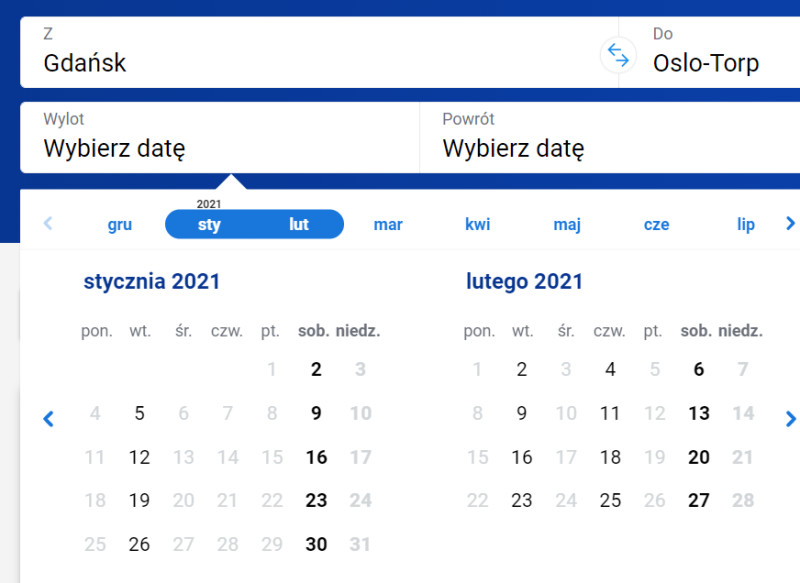800x583 pixels.
Task: Show previous calendar month with left arrow
Action: (x=48, y=419)
